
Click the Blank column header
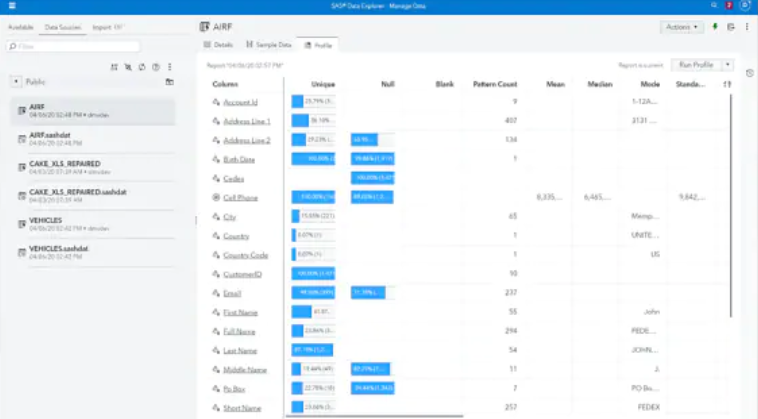click(444, 84)
